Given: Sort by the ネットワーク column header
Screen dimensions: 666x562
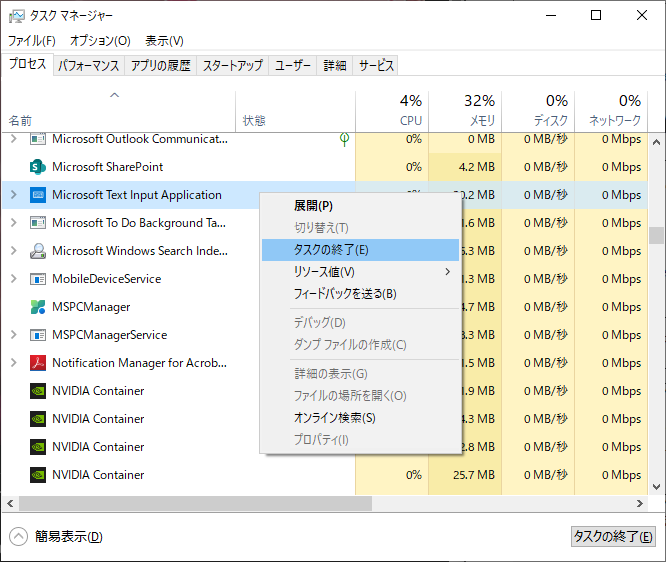Looking at the screenshot, I should coord(611,111).
